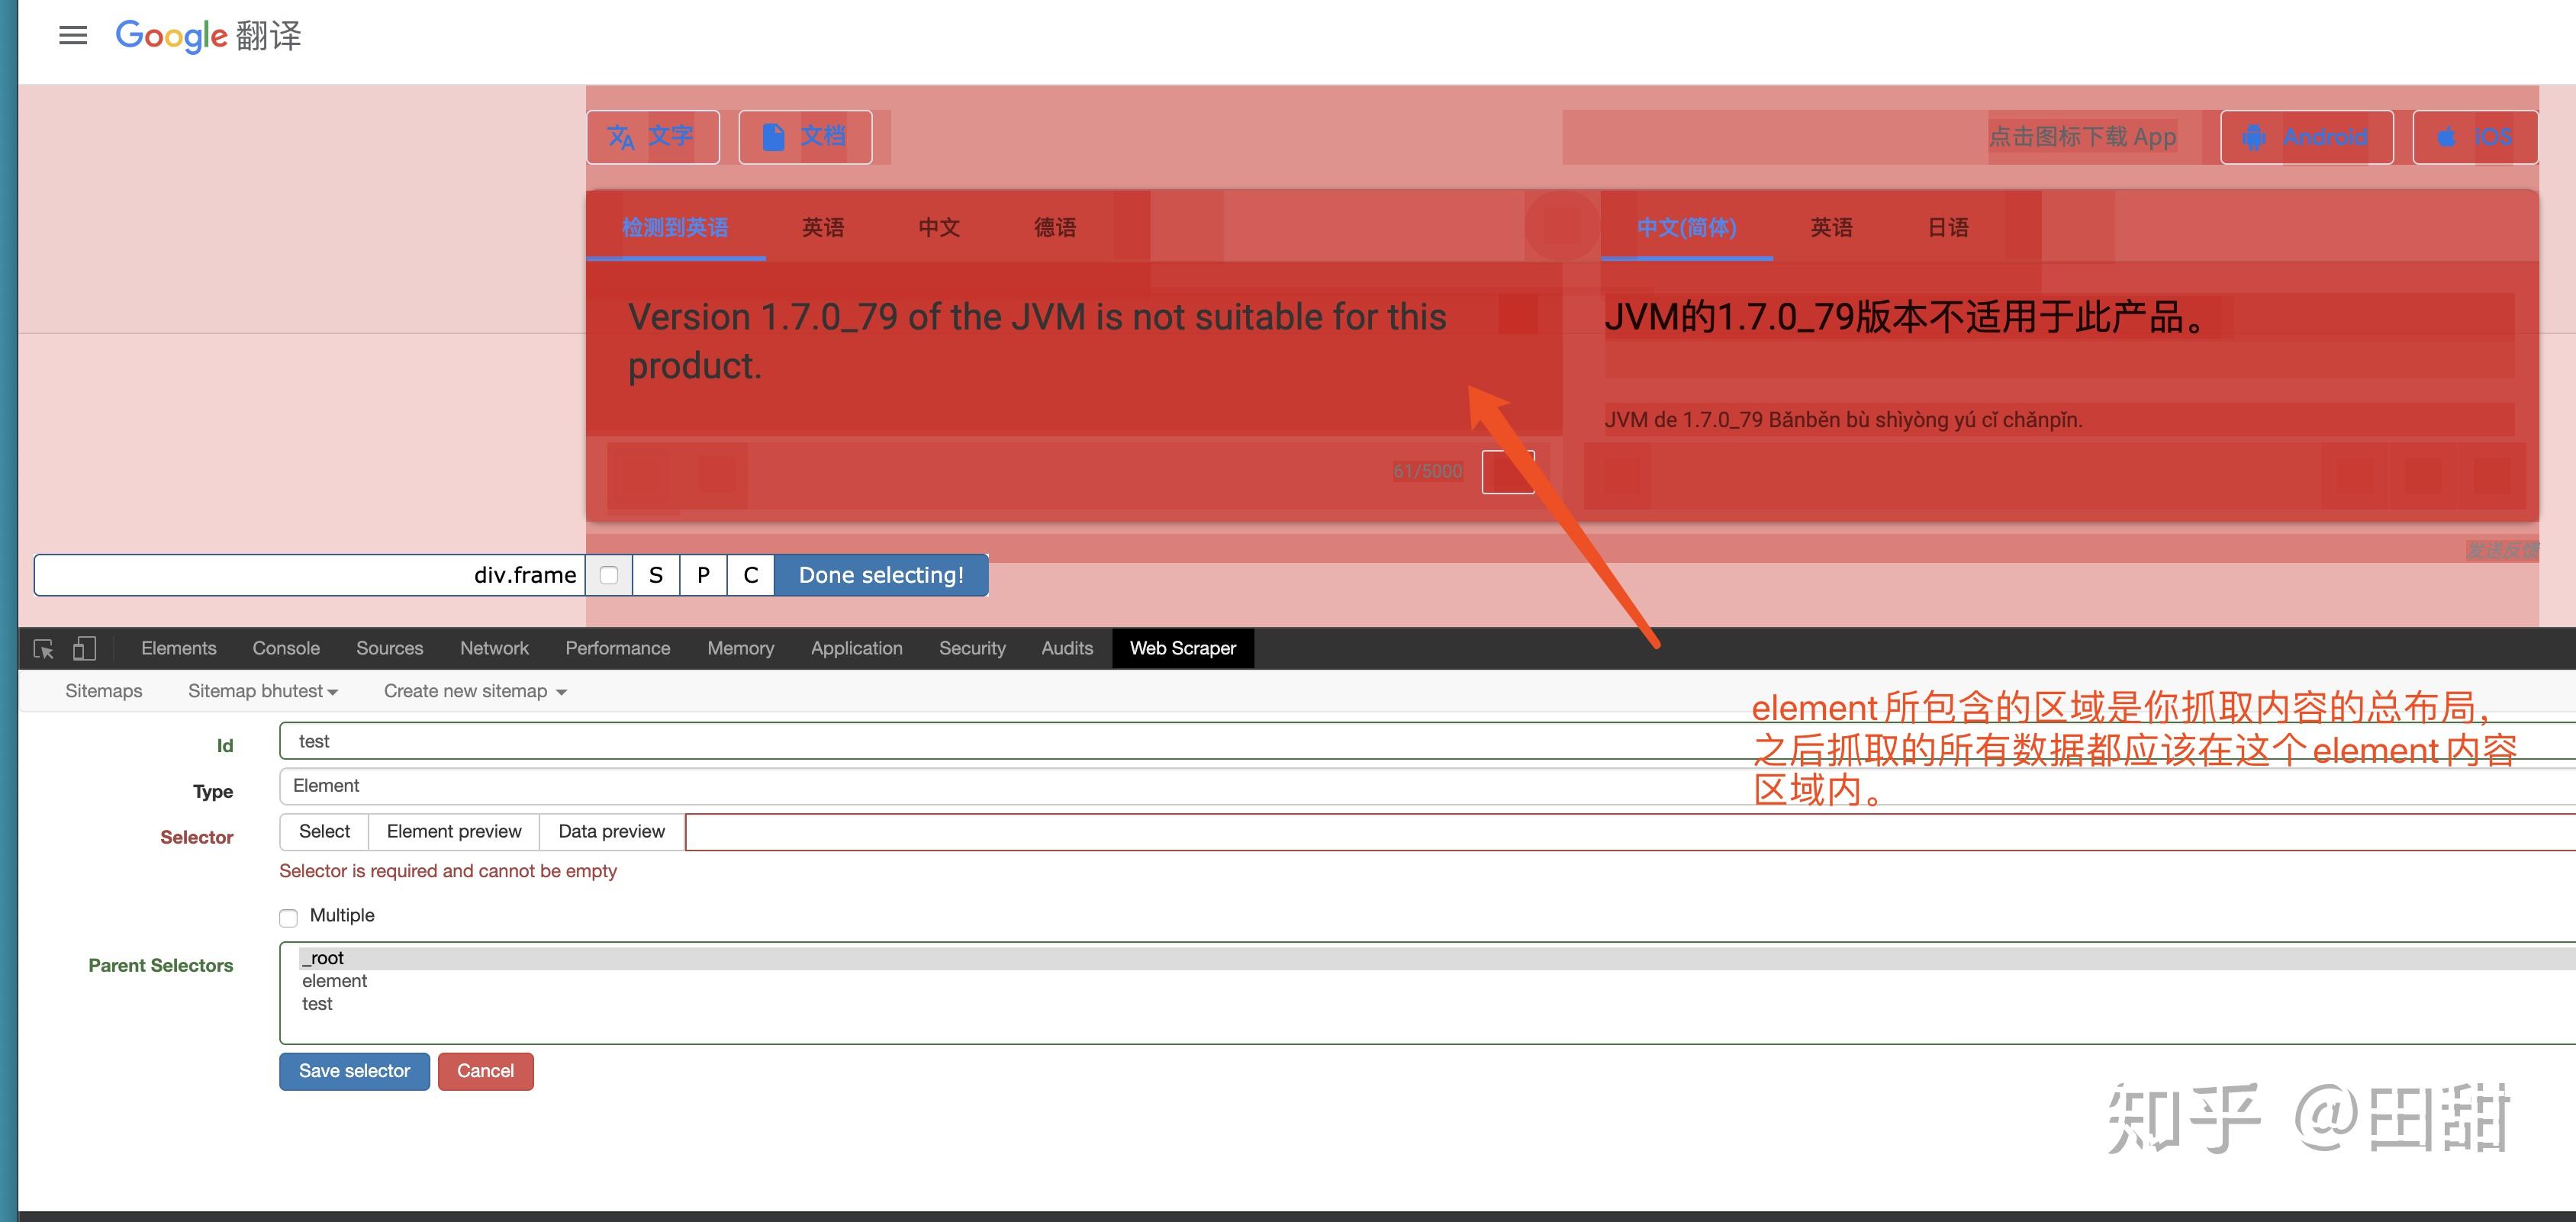The height and width of the screenshot is (1222, 2576).
Task: Toggle the DevTools device toolbar icon
Action: click(x=85, y=648)
